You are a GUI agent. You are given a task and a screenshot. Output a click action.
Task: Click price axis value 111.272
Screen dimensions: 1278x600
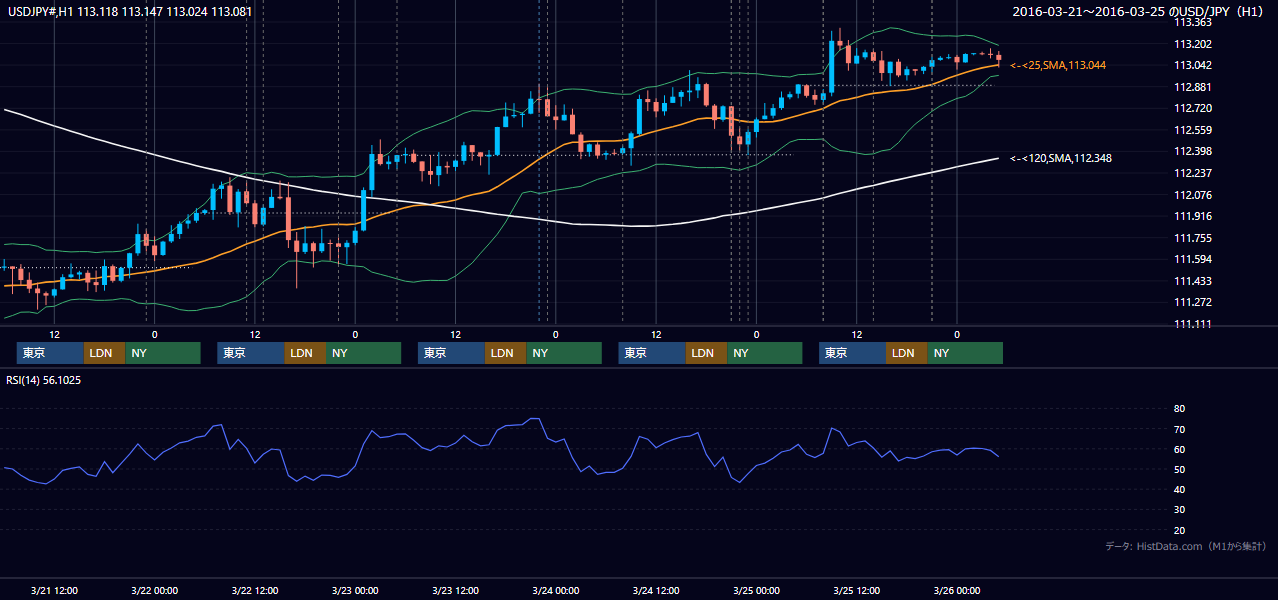point(1192,302)
